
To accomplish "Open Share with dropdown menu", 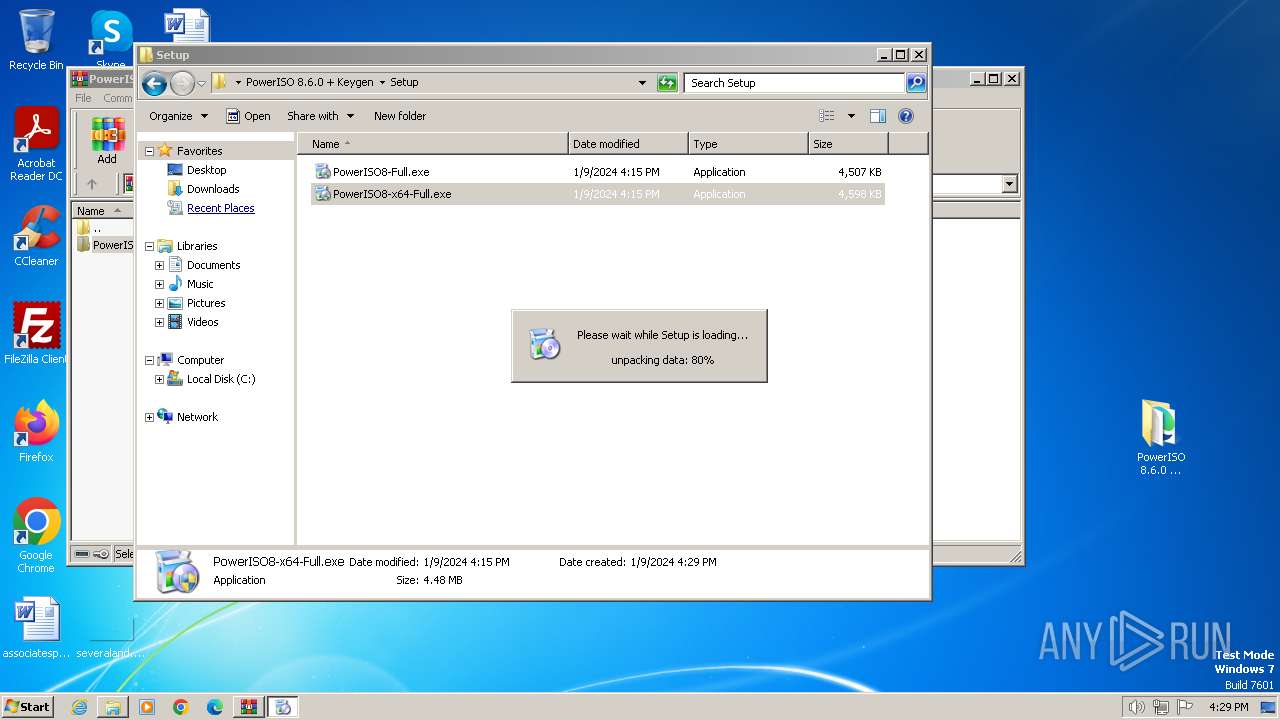I will point(320,116).
